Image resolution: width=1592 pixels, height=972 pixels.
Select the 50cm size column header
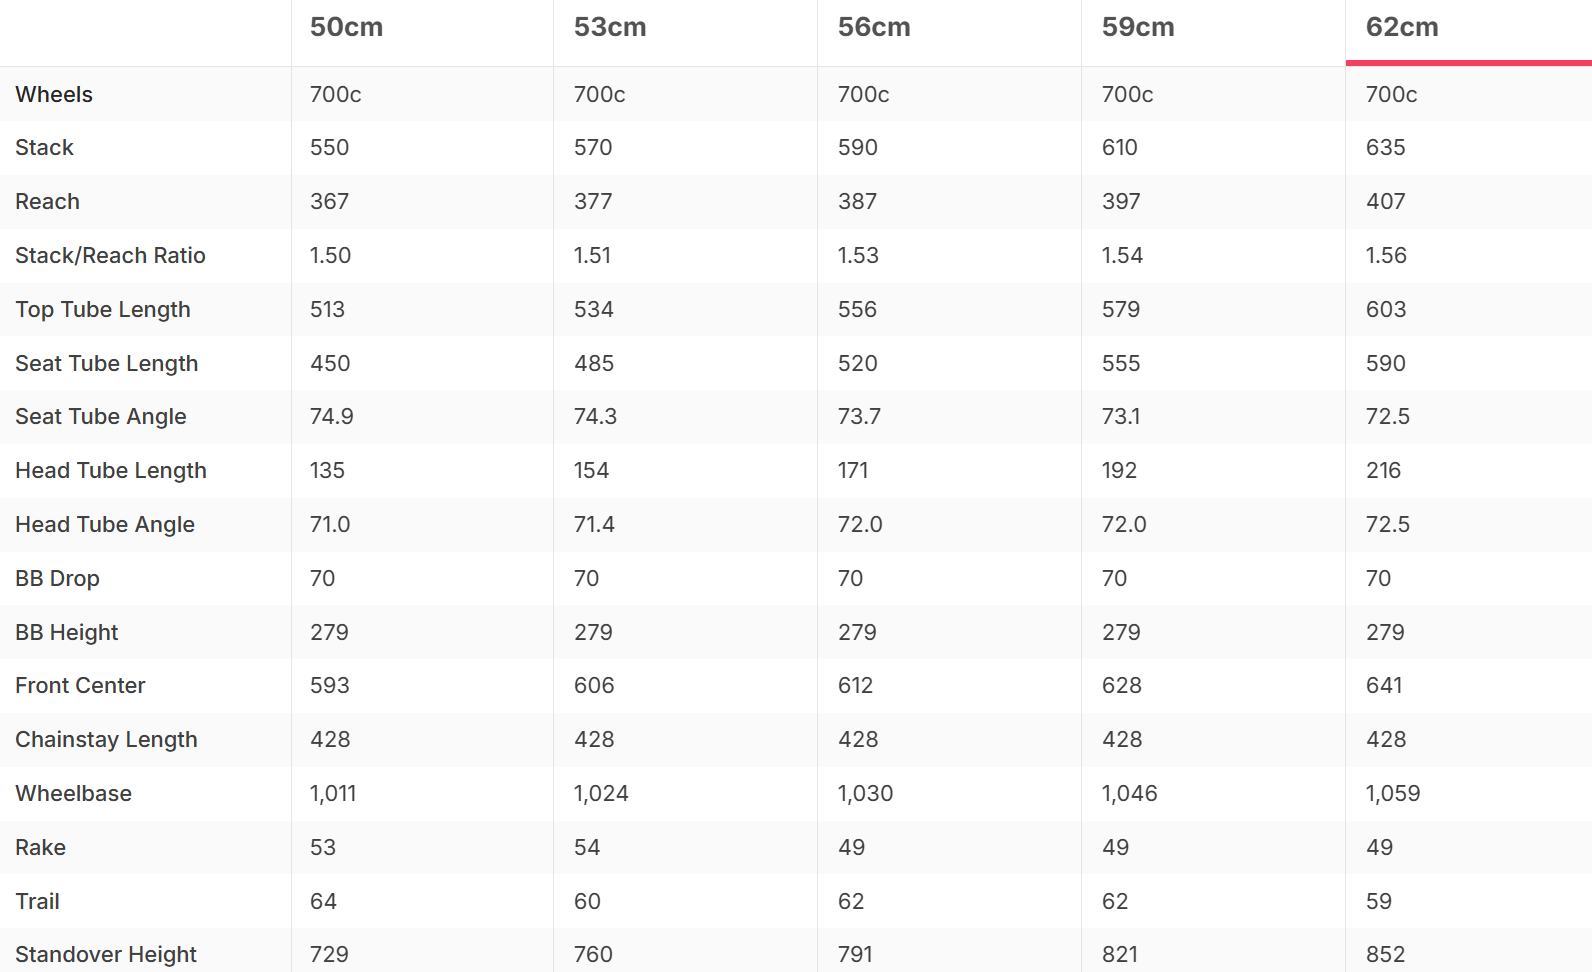click(346, 27)
